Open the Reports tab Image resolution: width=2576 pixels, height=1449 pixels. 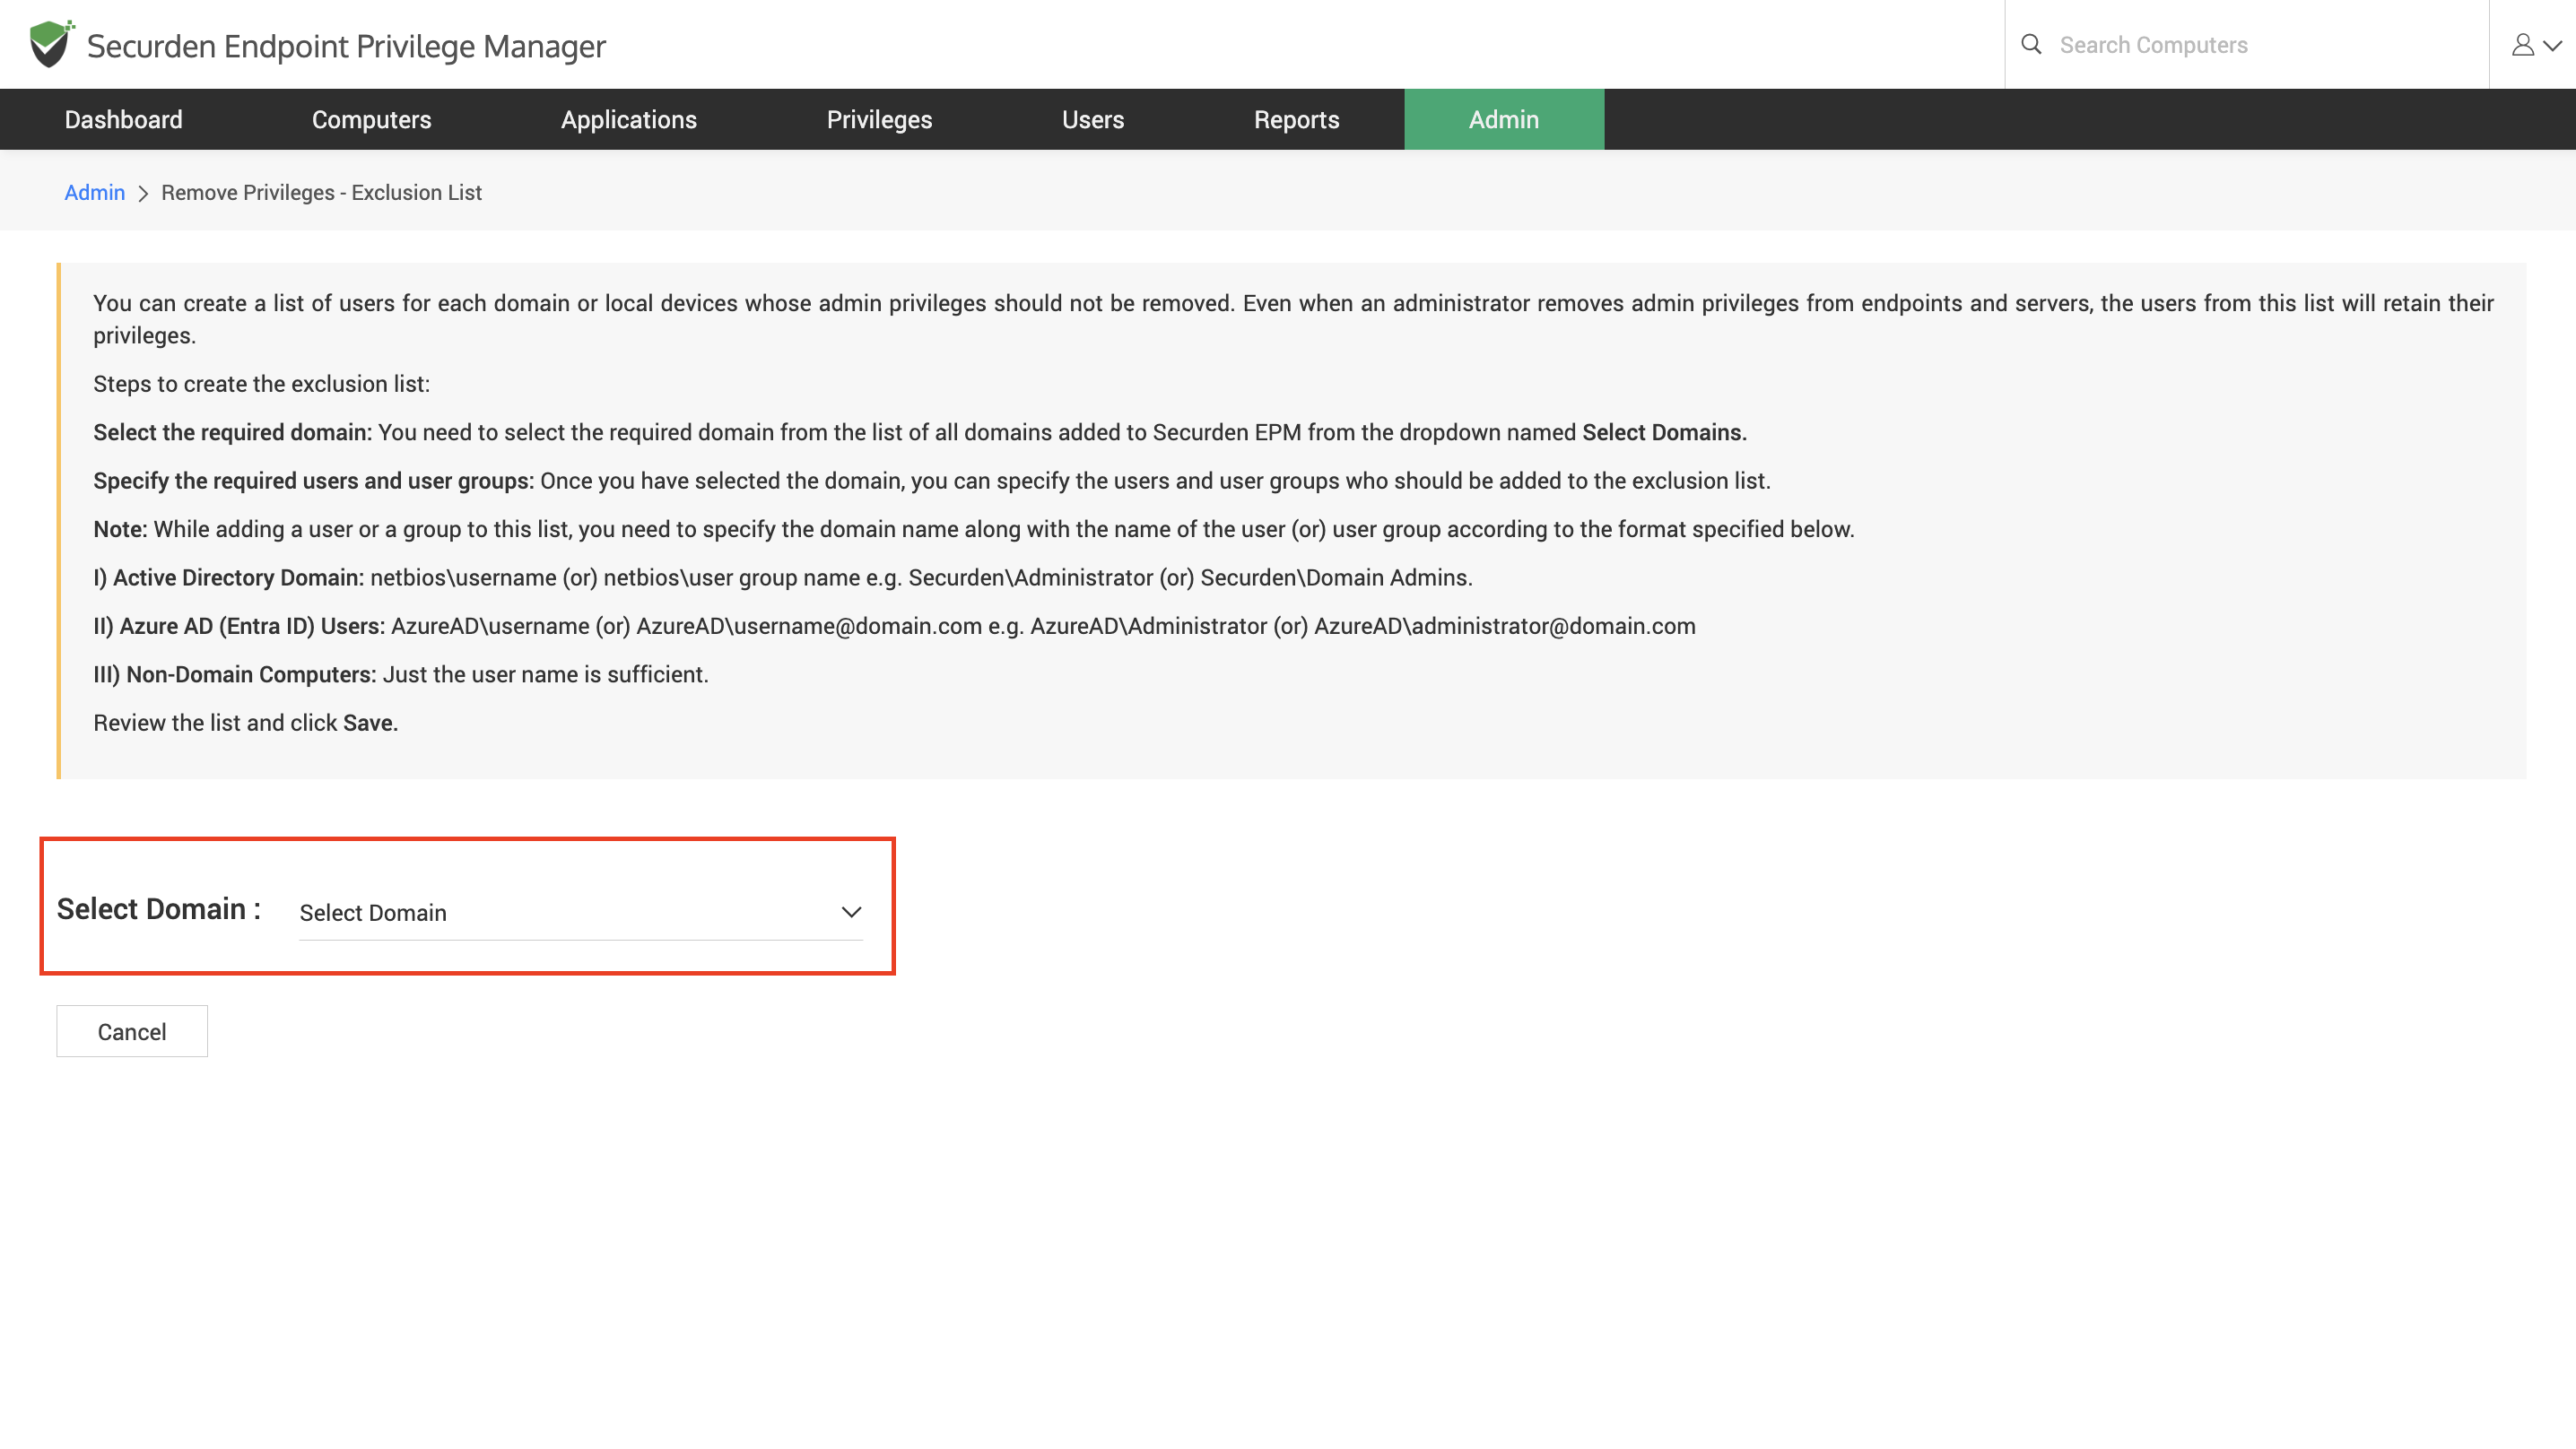point(1297,119)
